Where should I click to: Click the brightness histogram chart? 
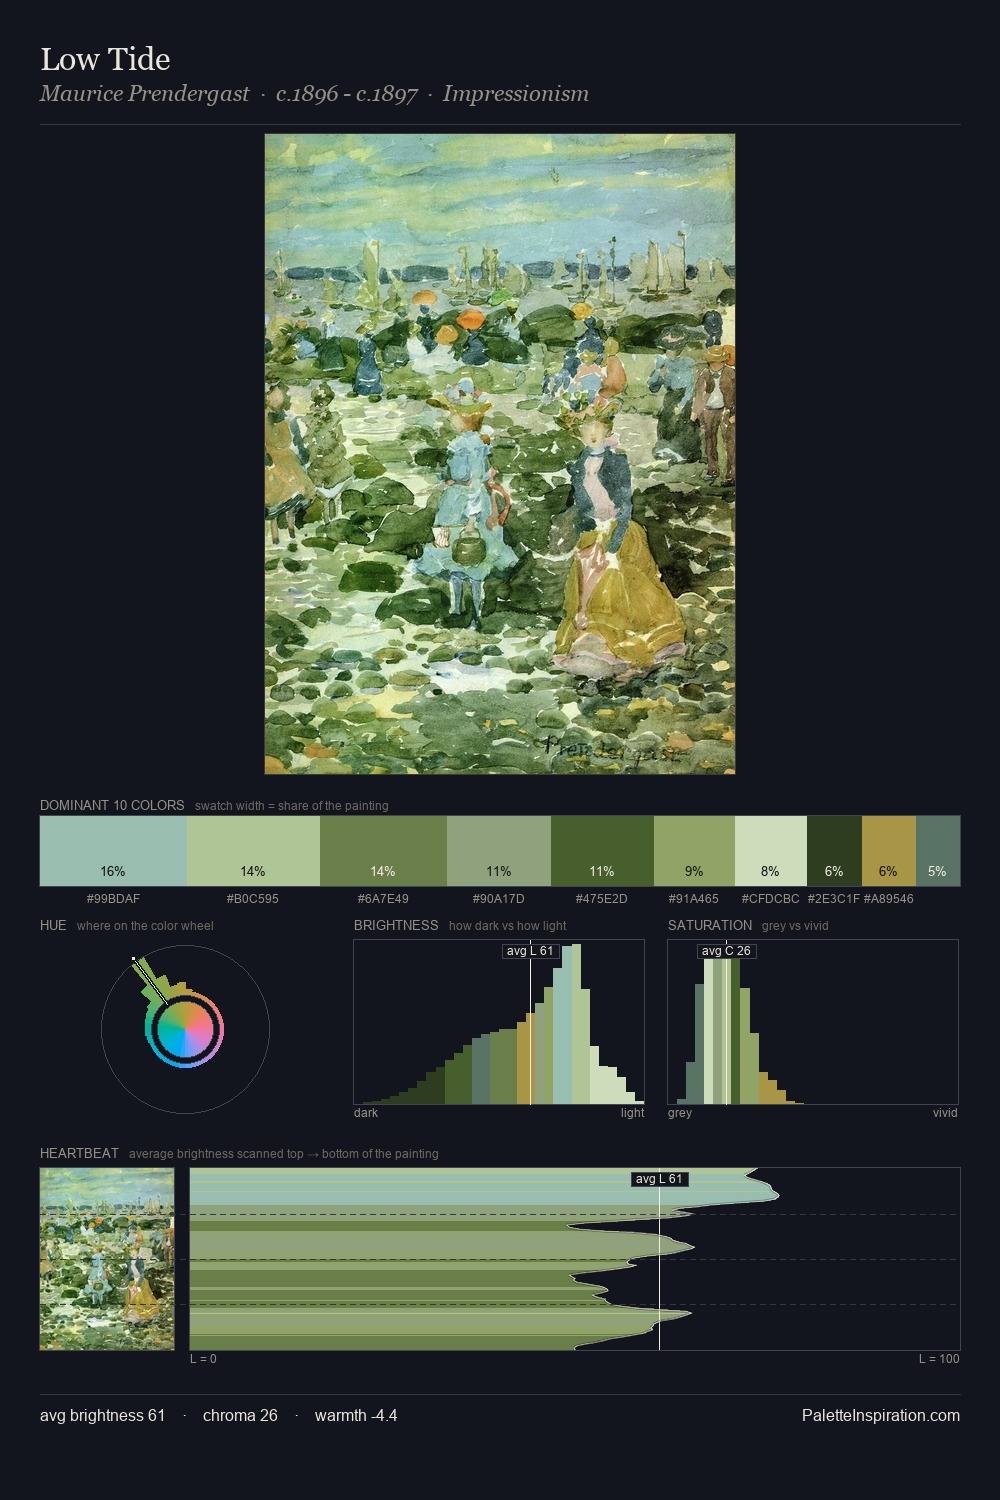pyautogui.click(x=499, y=1022)
